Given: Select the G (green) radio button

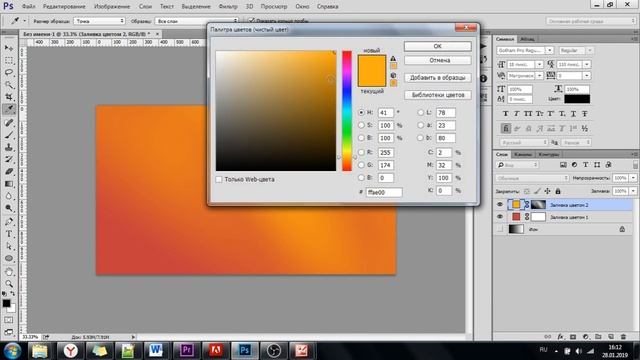Looking at the screenshot, I should point(361,165).
